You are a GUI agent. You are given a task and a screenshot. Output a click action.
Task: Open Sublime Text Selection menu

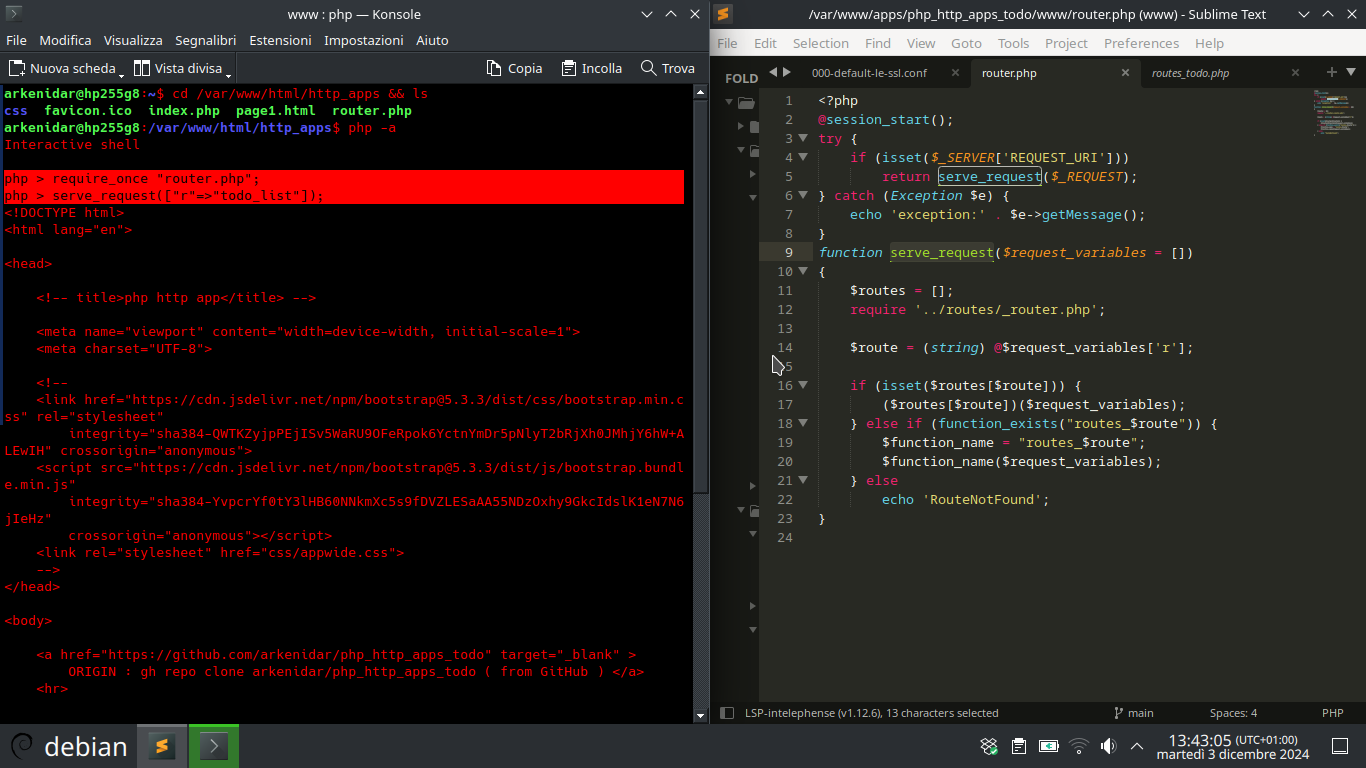(820, 43)
